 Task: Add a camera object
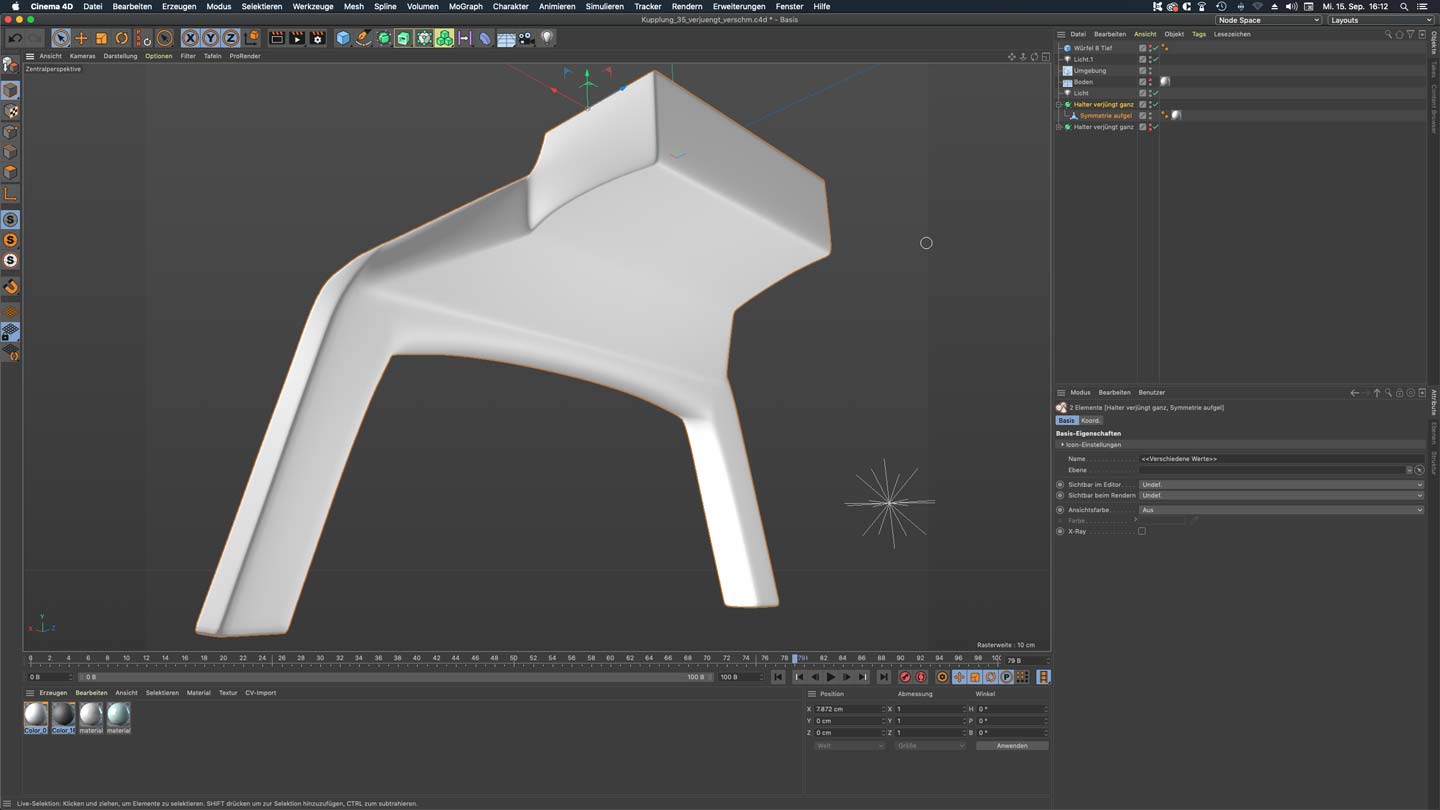click(527, 38)
